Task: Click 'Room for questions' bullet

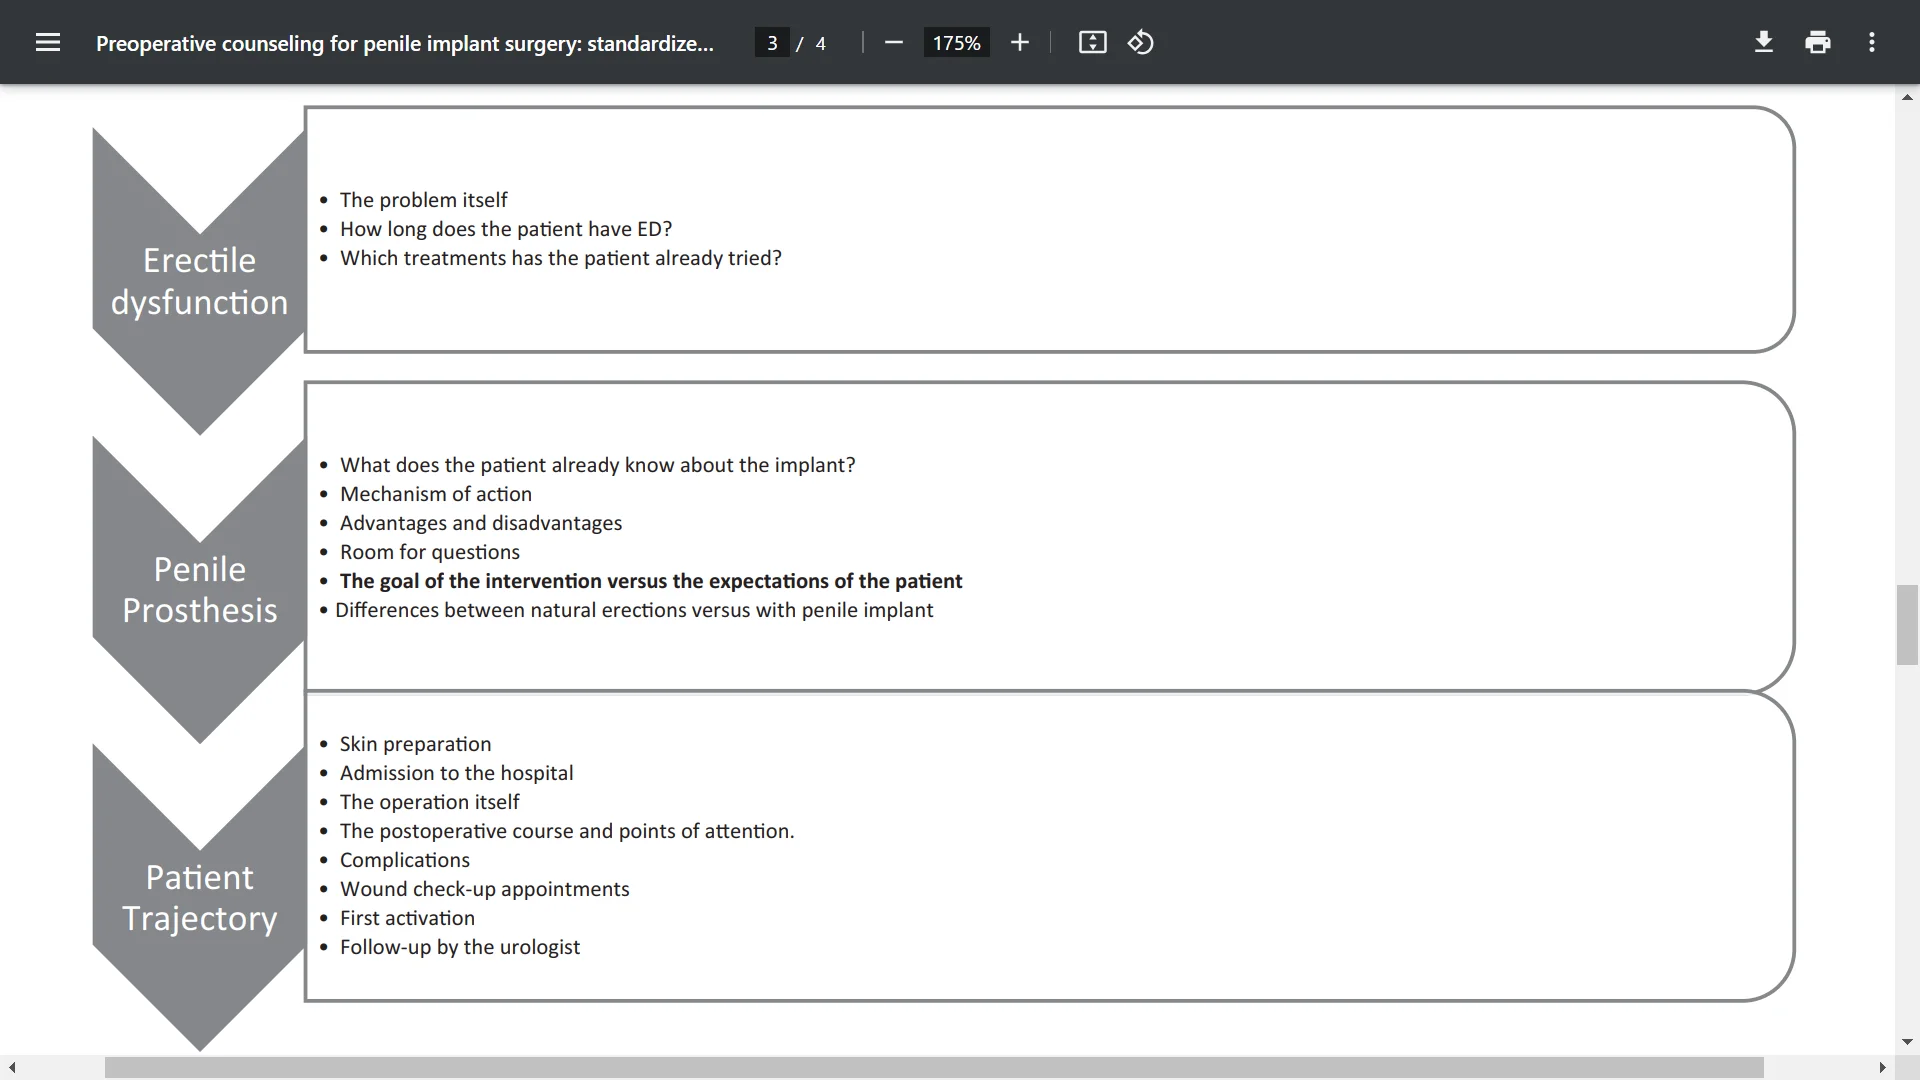Action: coord(430,552)
